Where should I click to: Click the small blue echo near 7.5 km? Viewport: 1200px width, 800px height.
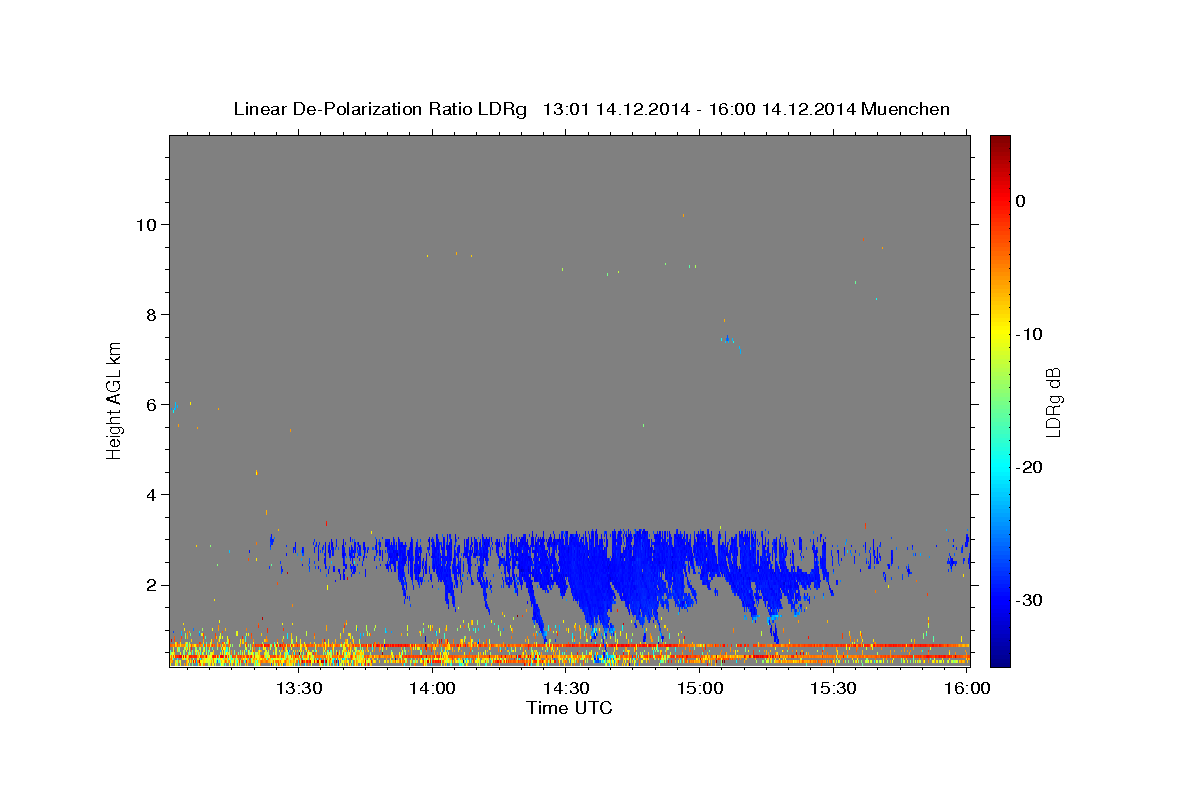click(x=728, y=339)
